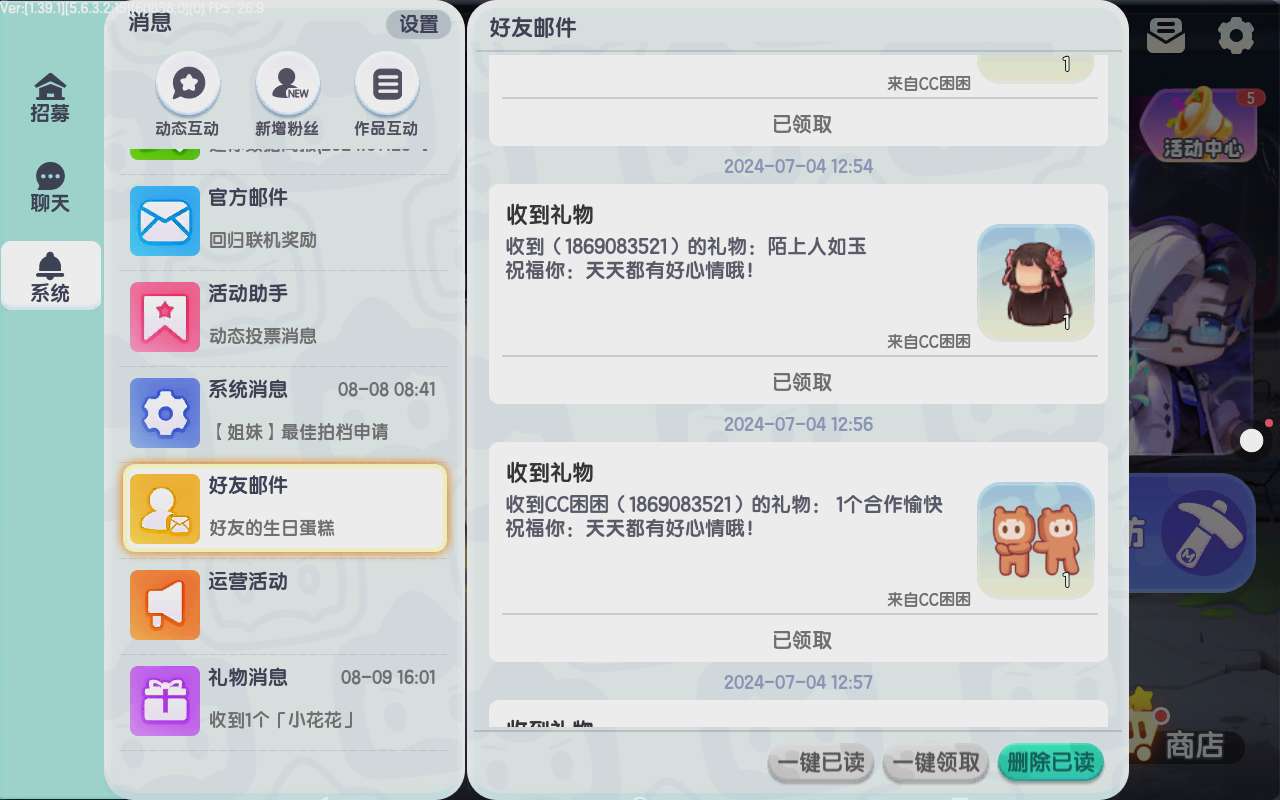This screenshot has width=1280, height=800.
Task: Open the settings gear at top right
Action: (x=1236, y=36)
